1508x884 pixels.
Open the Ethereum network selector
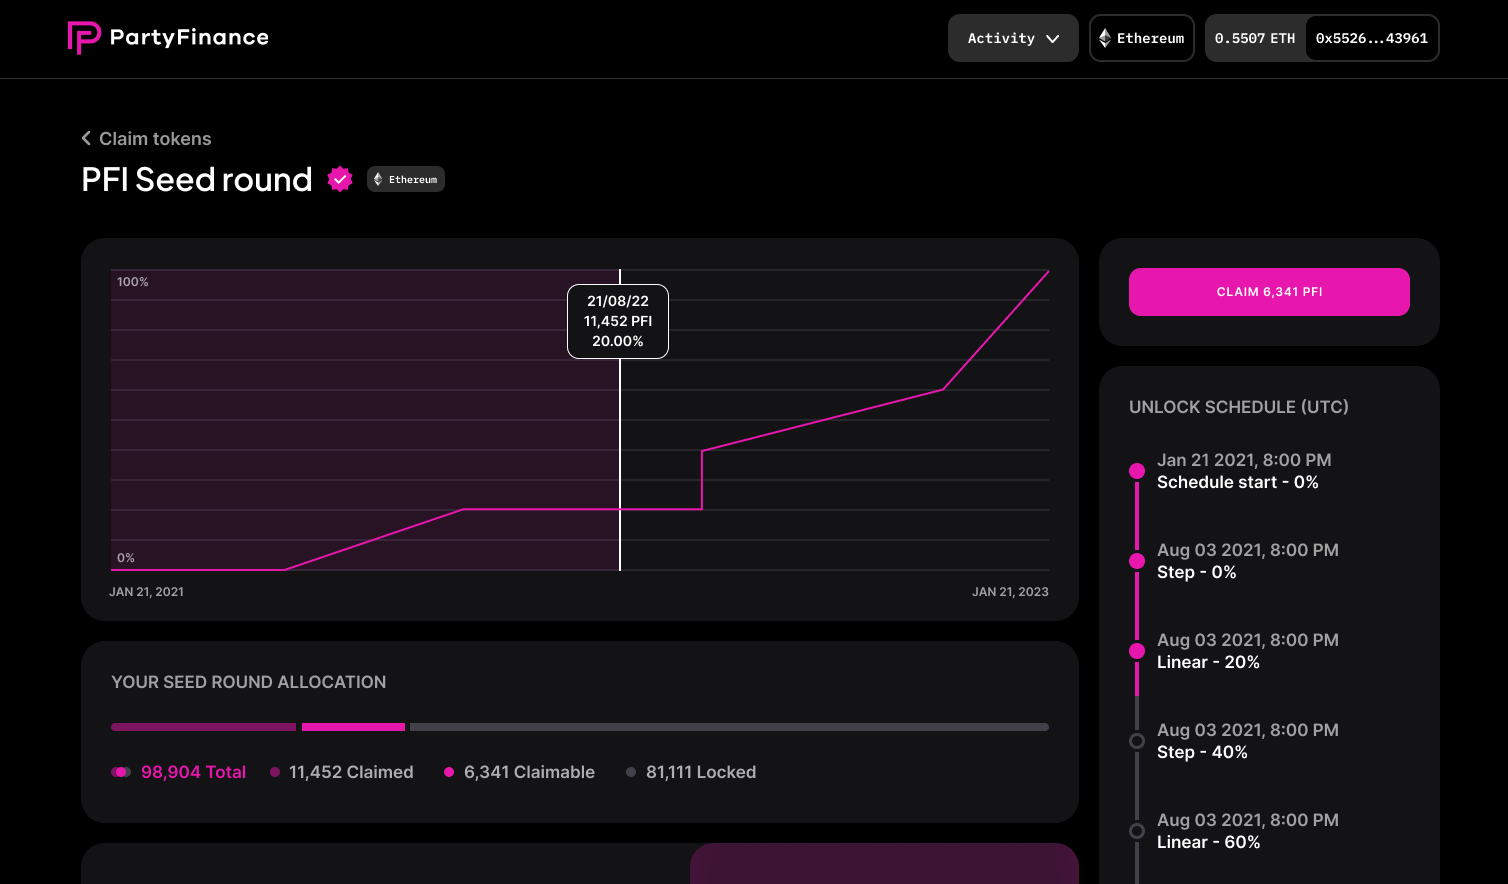[x=1142, y=38]
